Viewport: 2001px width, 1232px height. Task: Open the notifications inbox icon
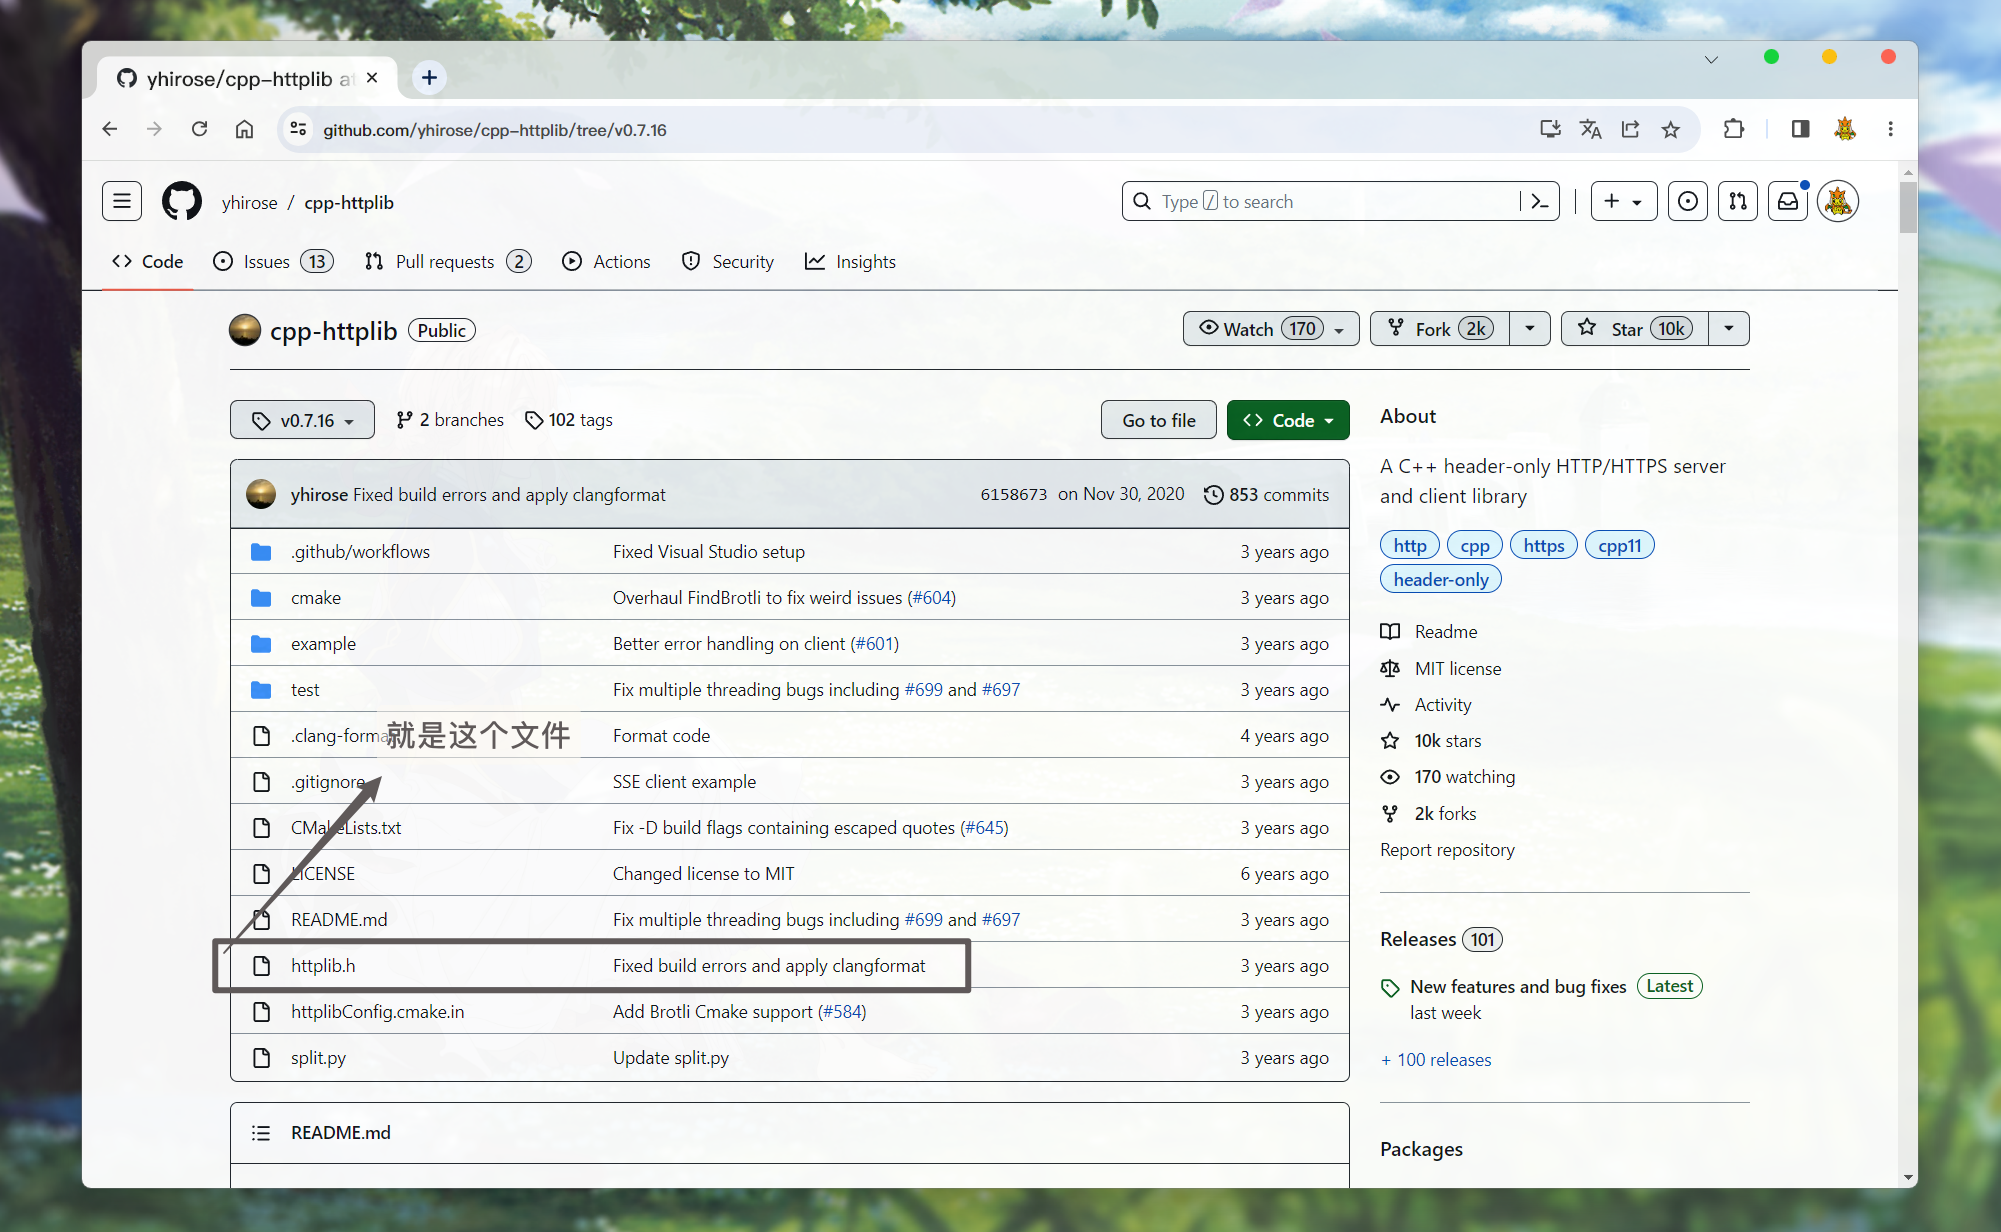pos(1787,202)
